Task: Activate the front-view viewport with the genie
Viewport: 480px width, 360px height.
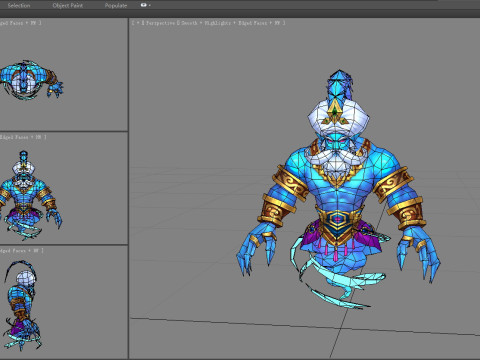Action: pos(63,188)
